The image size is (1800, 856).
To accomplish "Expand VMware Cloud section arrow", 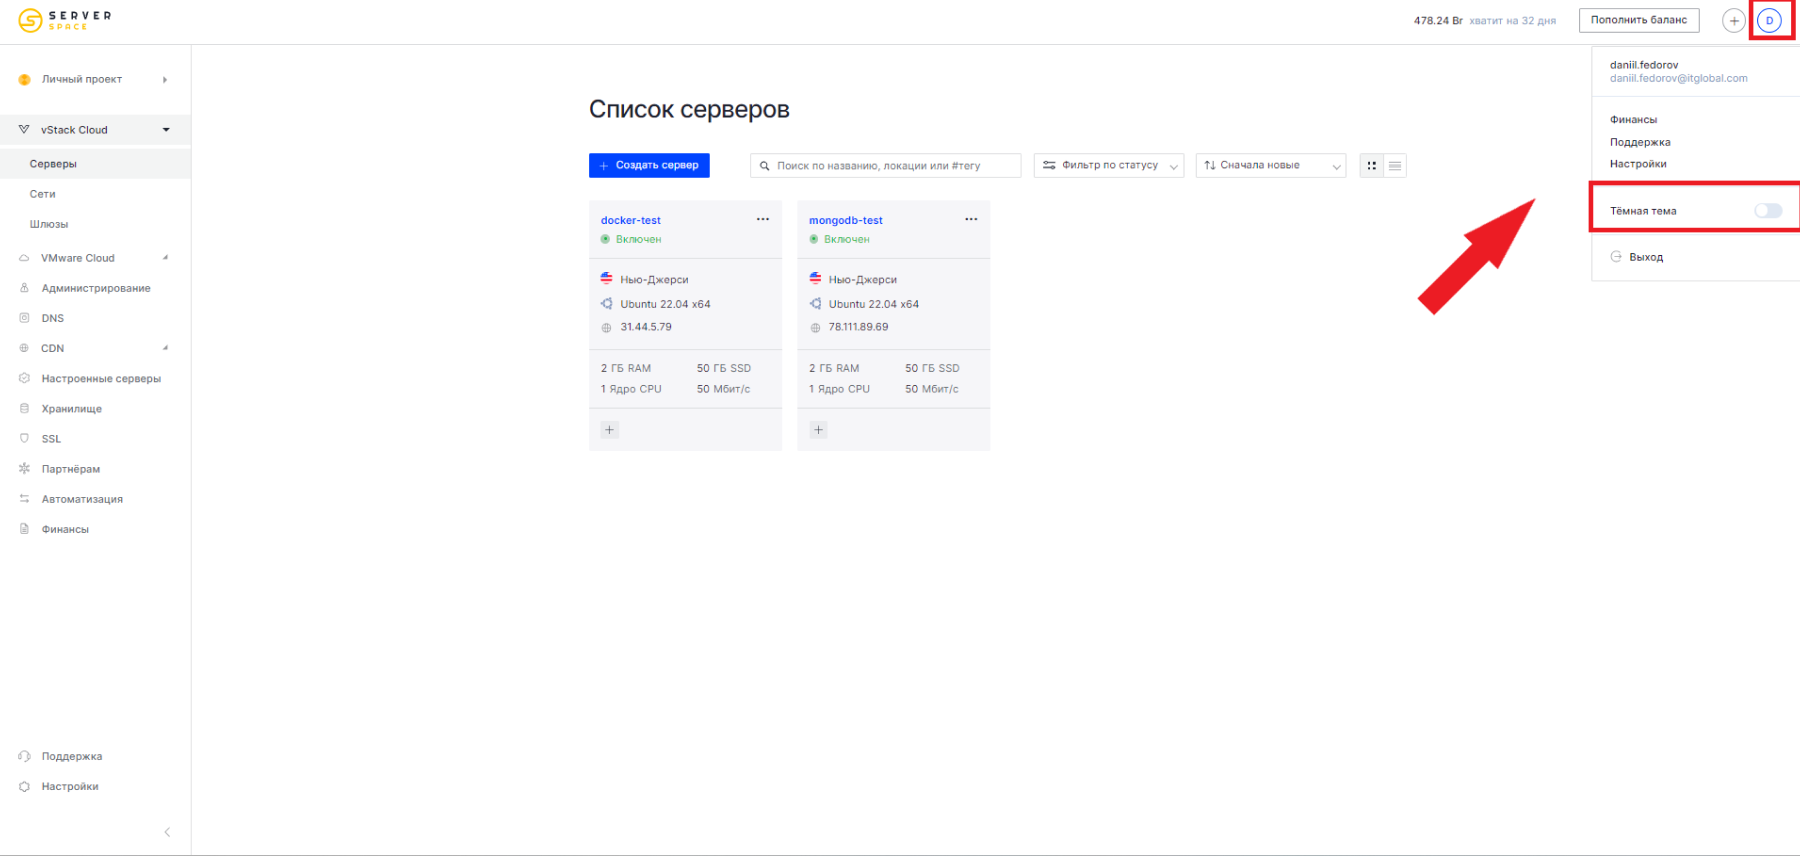I will 166,258.
